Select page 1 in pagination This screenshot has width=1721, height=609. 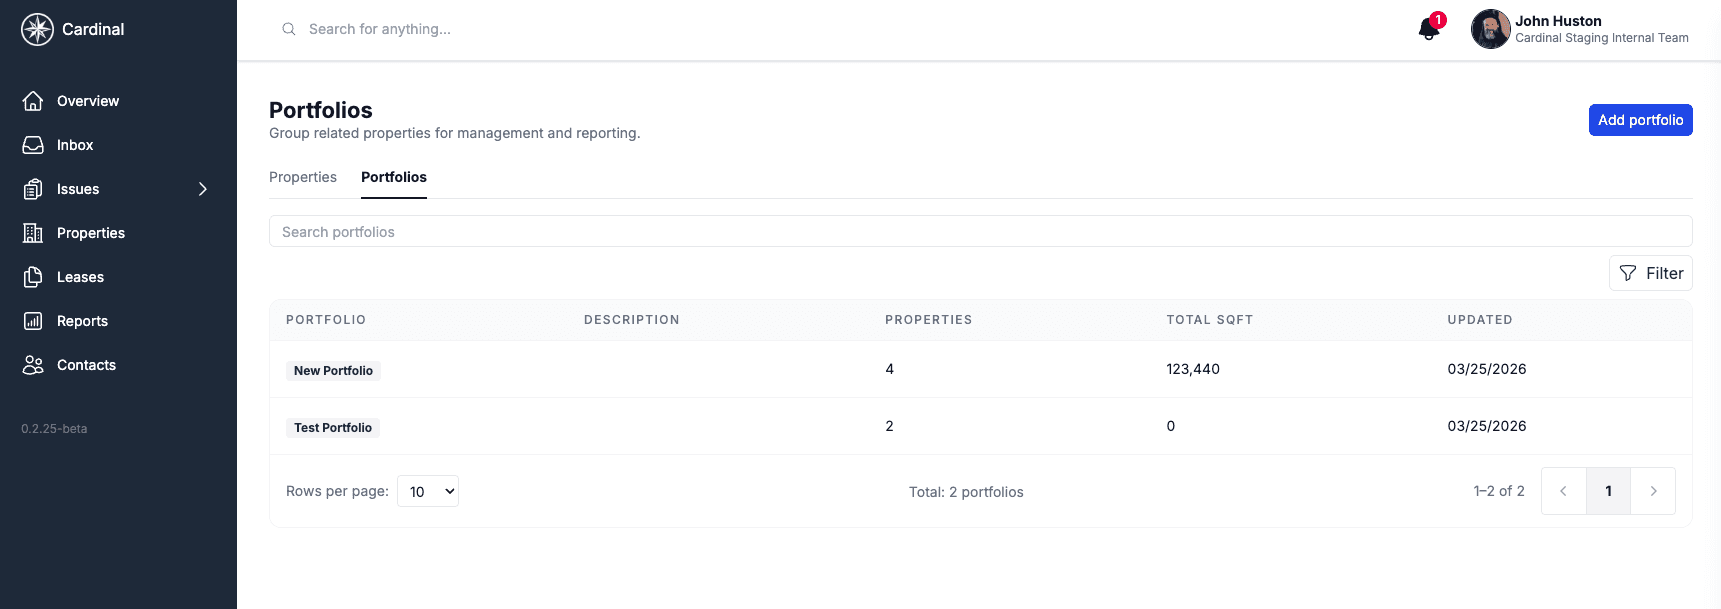coord(1608,491)
